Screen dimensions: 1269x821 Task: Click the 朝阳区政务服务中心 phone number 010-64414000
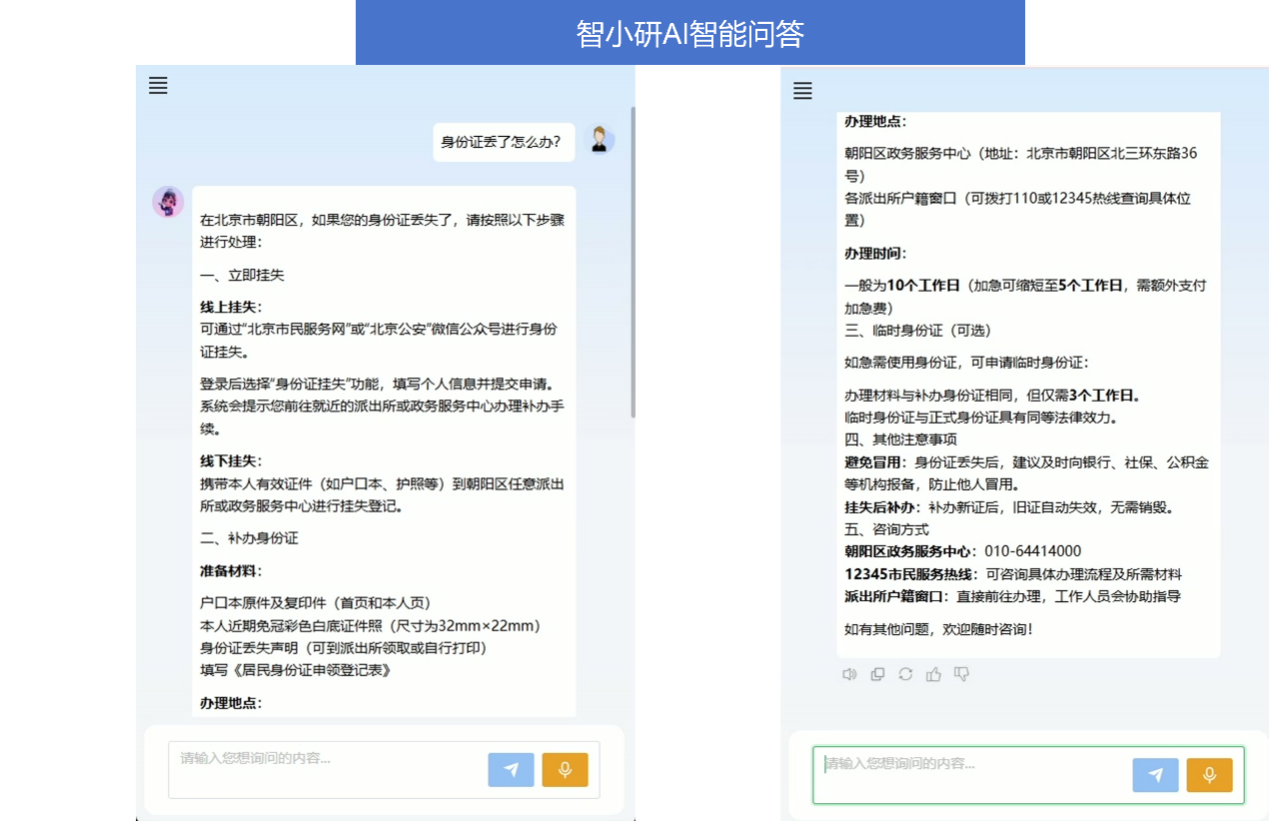click(x=1032, y=551)
